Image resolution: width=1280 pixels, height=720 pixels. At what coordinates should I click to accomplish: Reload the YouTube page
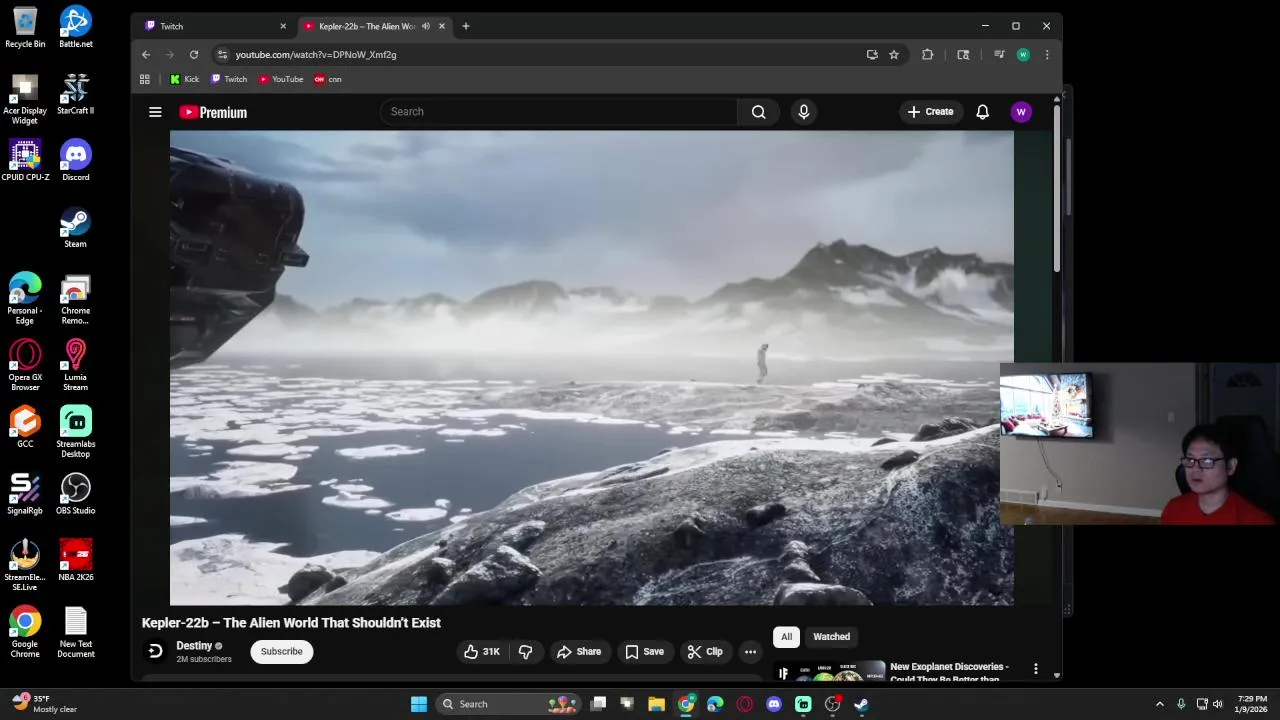(x=194, y=55)
